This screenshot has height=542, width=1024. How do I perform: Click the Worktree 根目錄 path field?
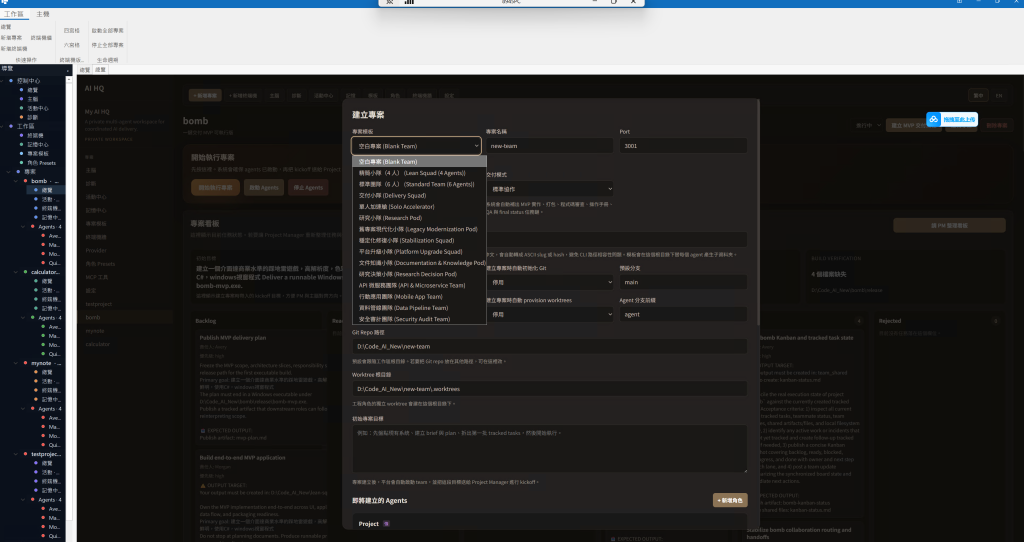(550, 388)
